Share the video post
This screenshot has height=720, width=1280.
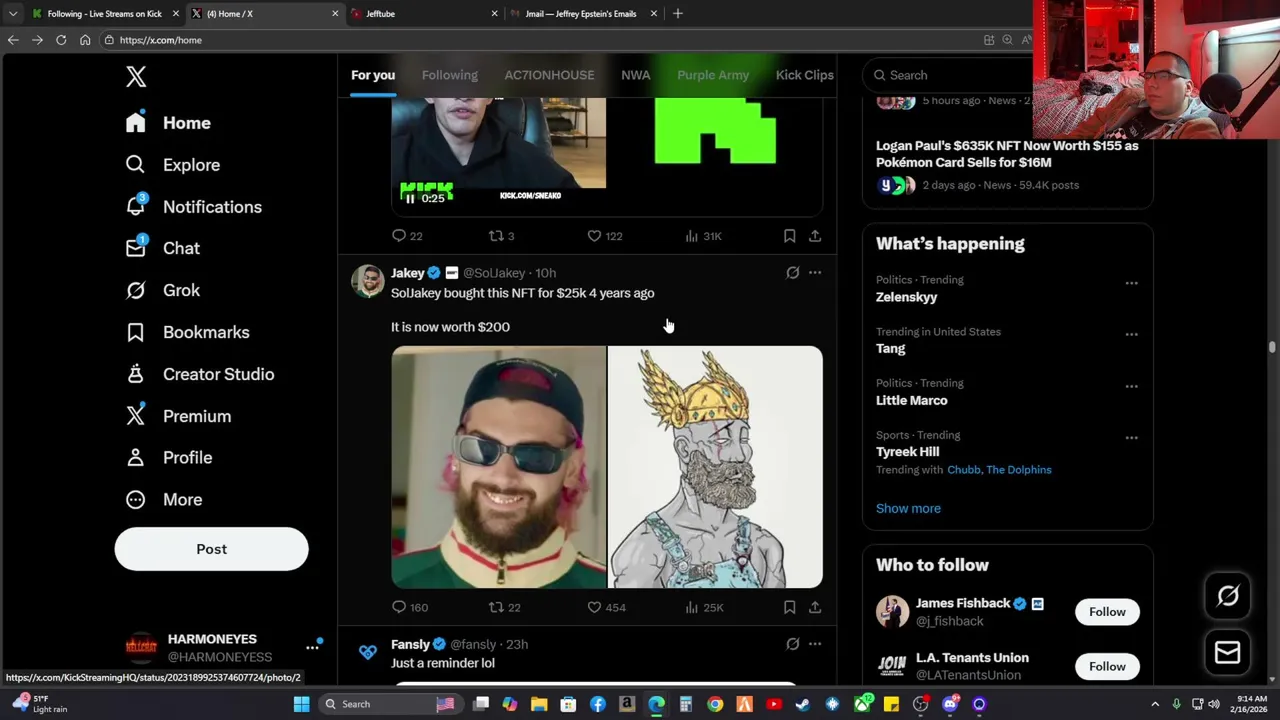(815, 236)
